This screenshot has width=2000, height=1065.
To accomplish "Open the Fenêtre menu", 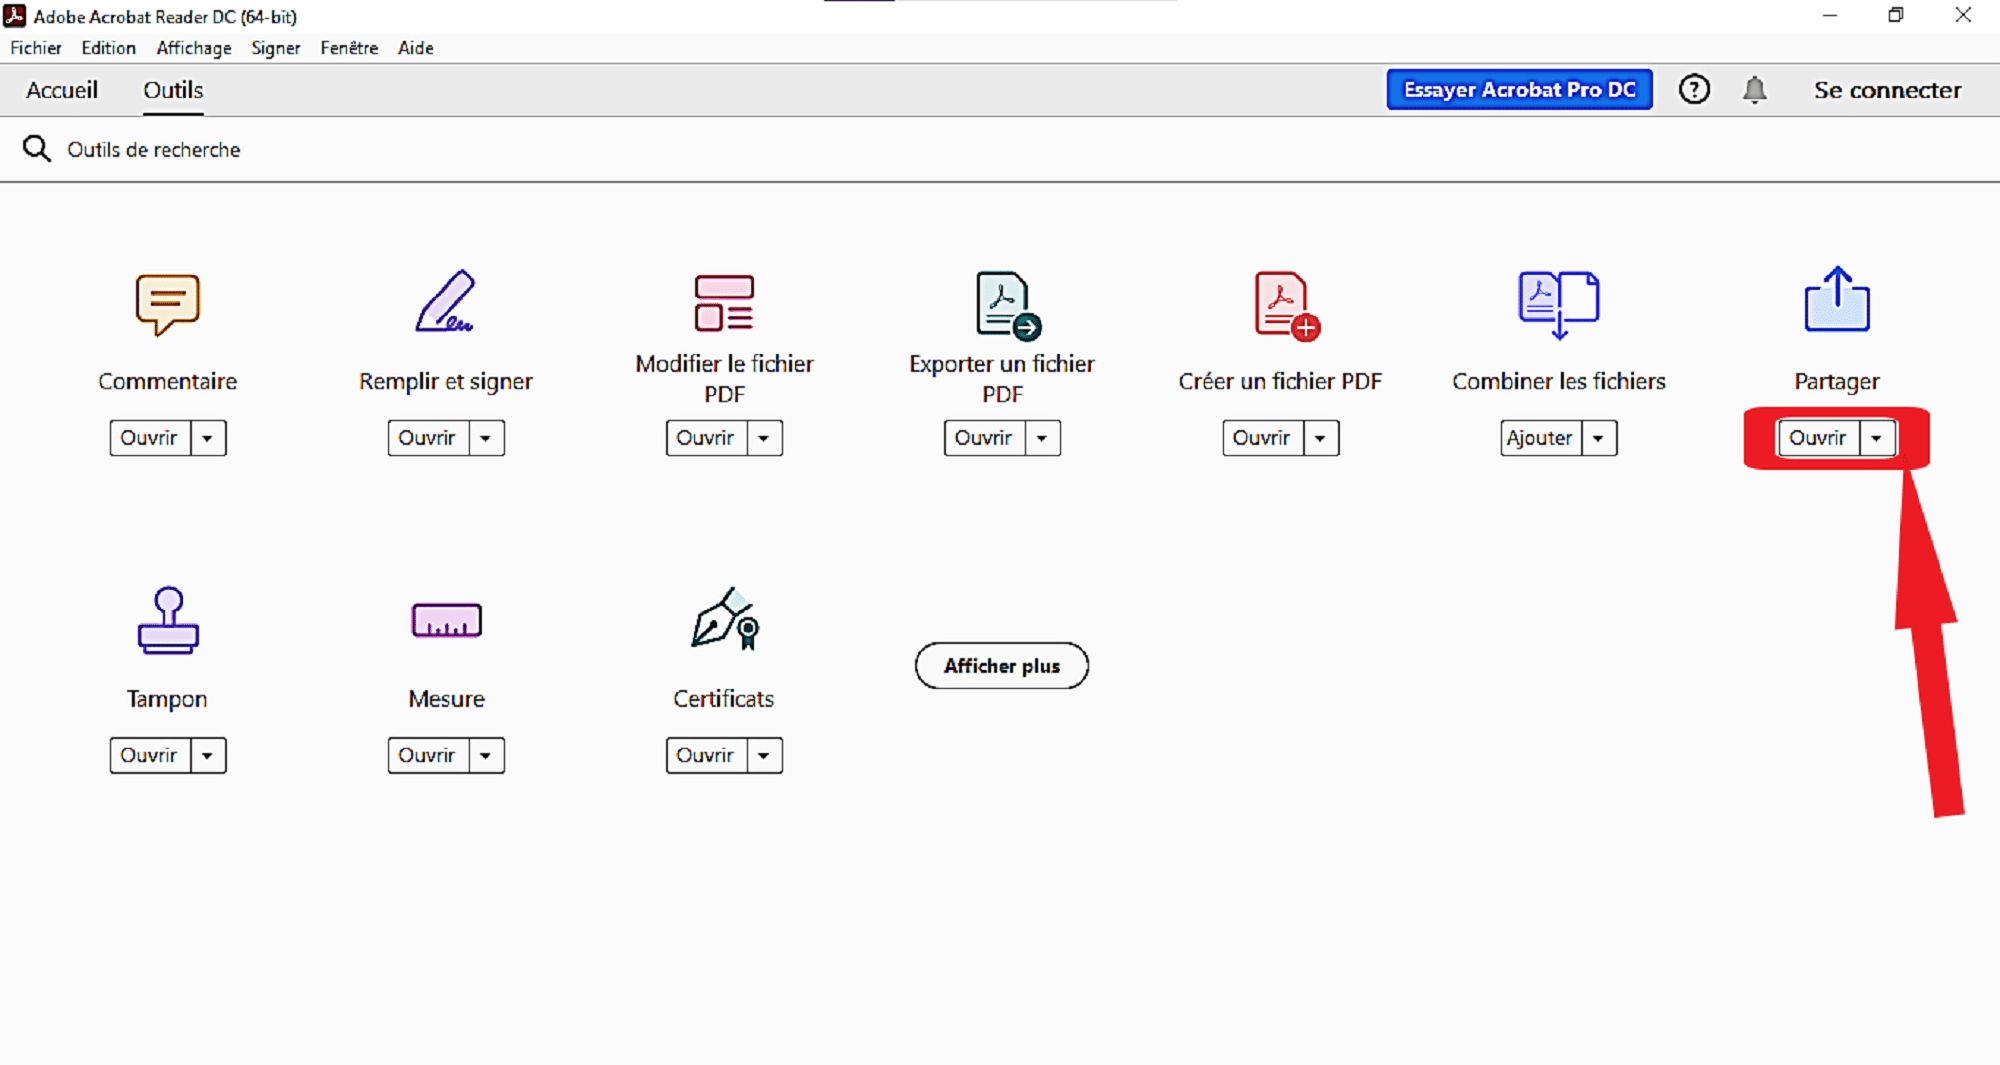I will tap(349, 48).
